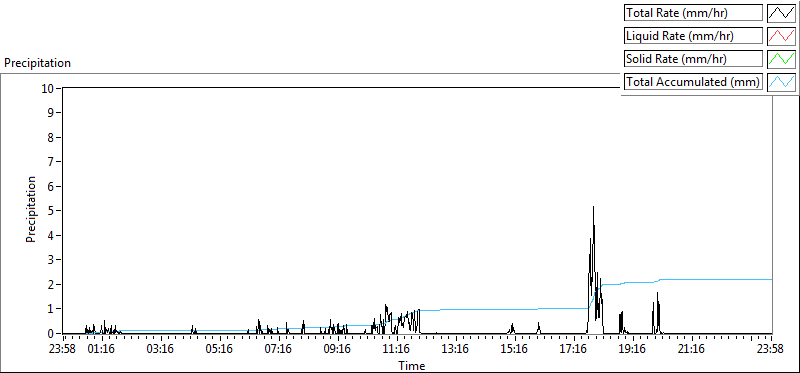Click the vertical Precipitation axis label
The height and width of the screenshot is (373, 800).
click(31, 209)
